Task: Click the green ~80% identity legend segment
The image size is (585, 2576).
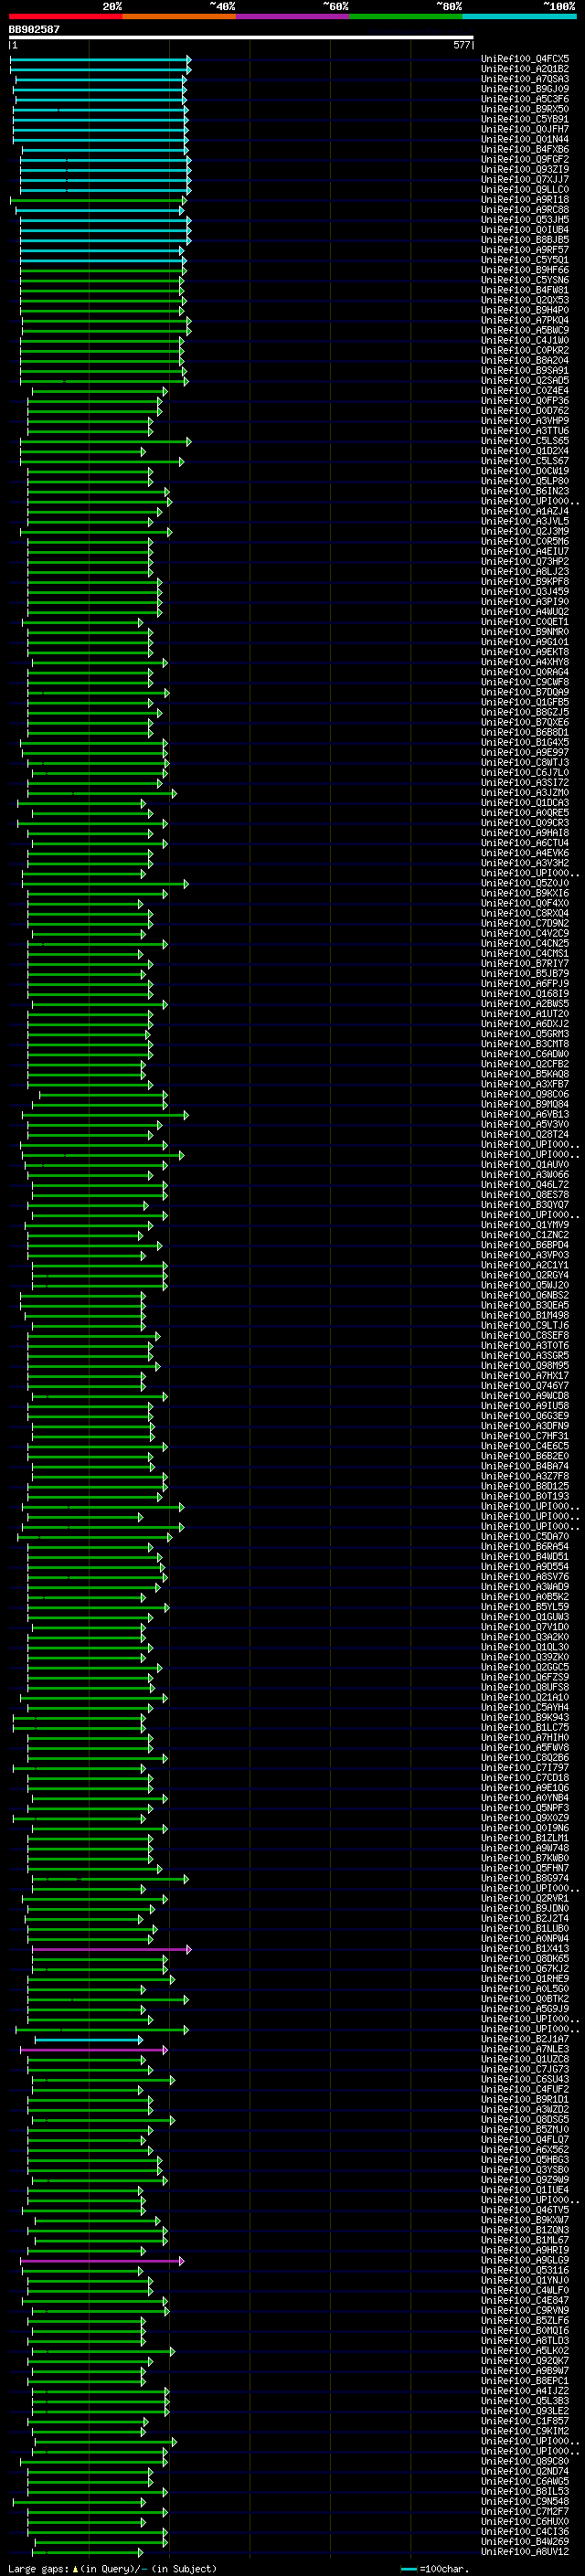Action: [406, 16]
